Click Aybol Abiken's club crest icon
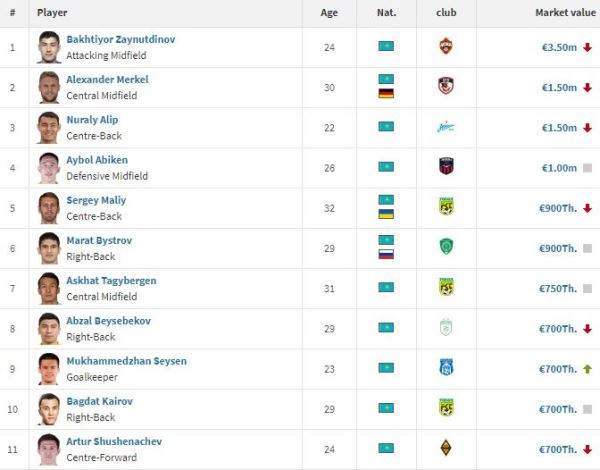600x470 pixels. tap(446, 167)
